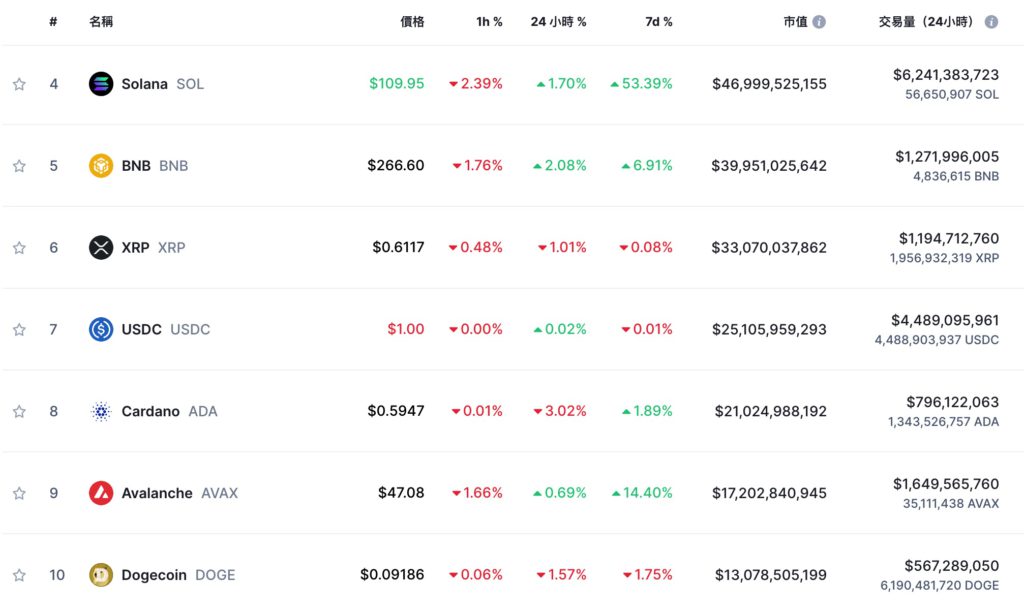Click Avalanche's 7d change 14.40%
1024x612 pixels.
pos(642,492)
